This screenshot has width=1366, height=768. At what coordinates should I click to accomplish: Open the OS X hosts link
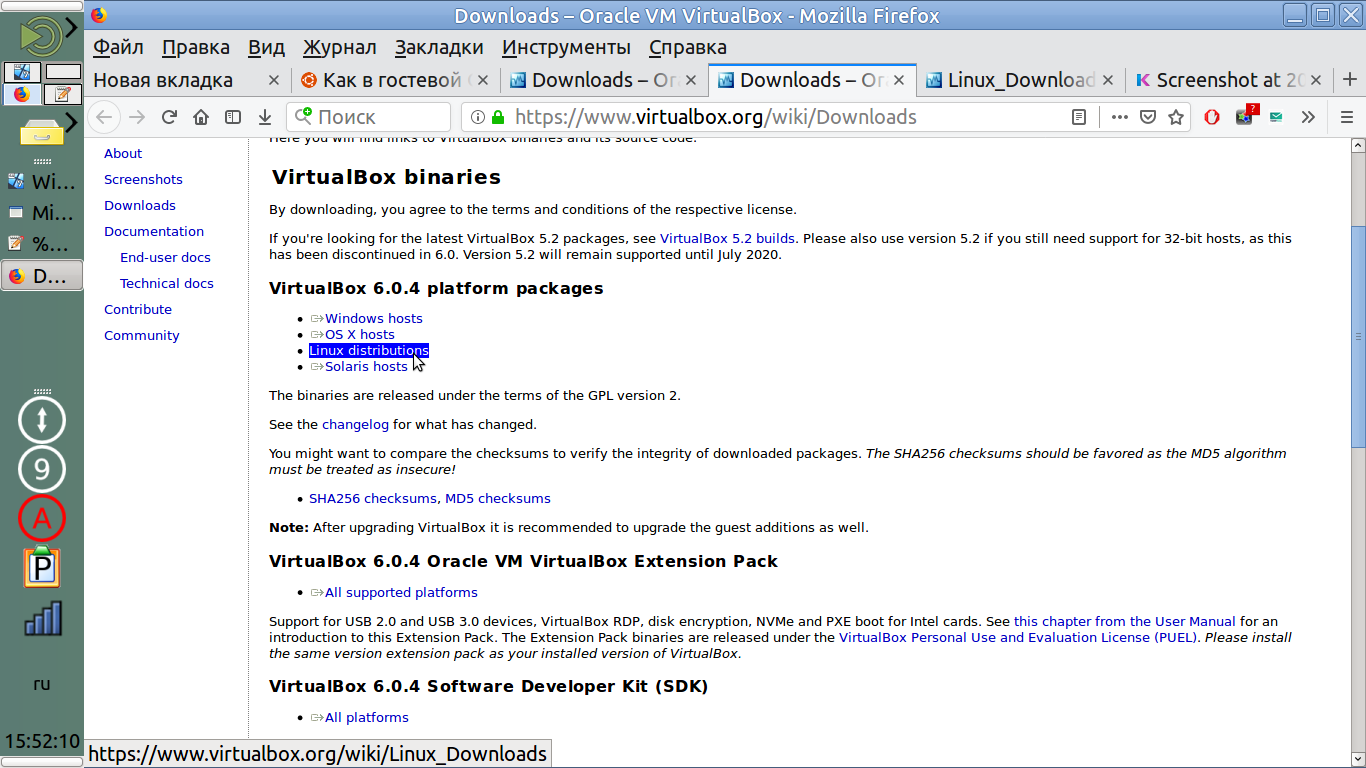coord(360,334)
